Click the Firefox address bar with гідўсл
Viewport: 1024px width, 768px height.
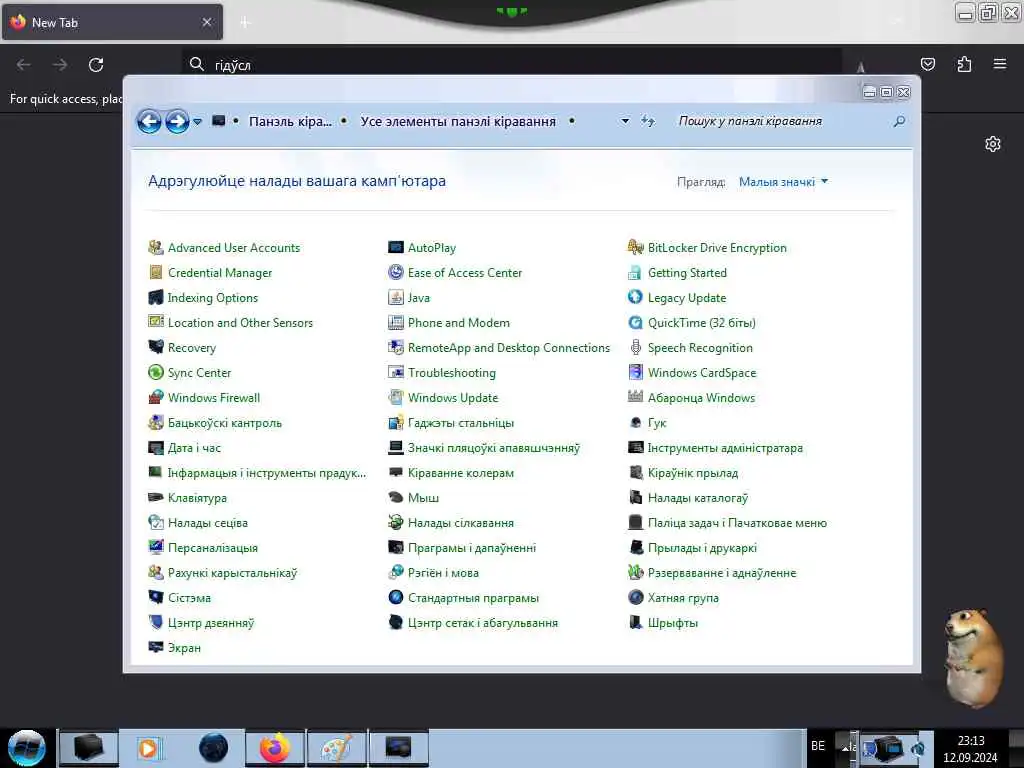(511, 64)
